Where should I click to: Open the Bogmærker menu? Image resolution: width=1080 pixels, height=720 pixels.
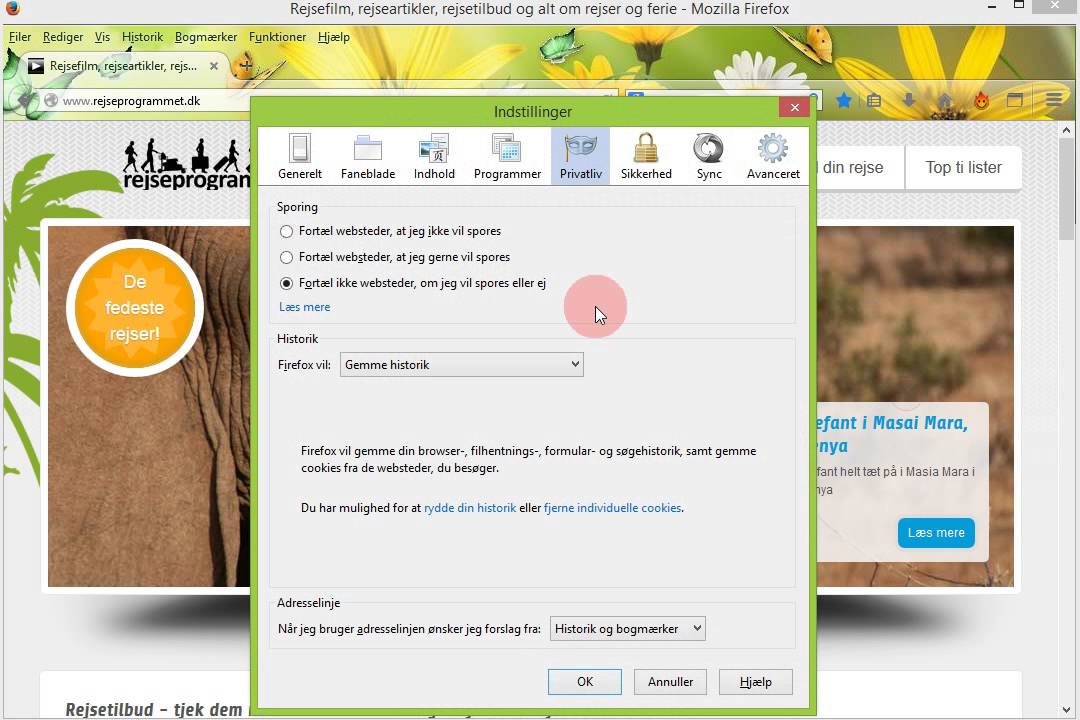point(206,37)
